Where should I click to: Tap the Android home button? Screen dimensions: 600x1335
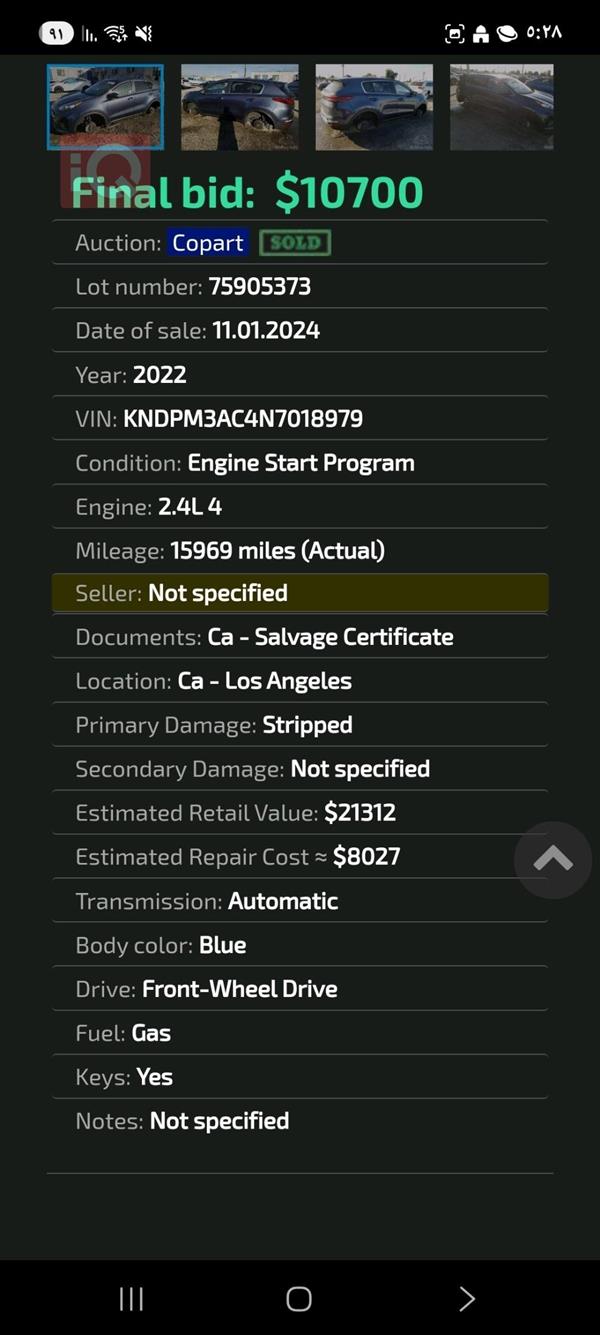[299, 1298]
